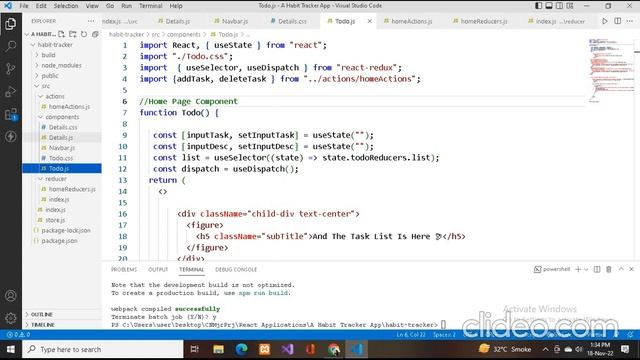Click Ln 6, Col 22 in status bar
The width and height of the screenshot is (640, 360).
coord(411,335)
